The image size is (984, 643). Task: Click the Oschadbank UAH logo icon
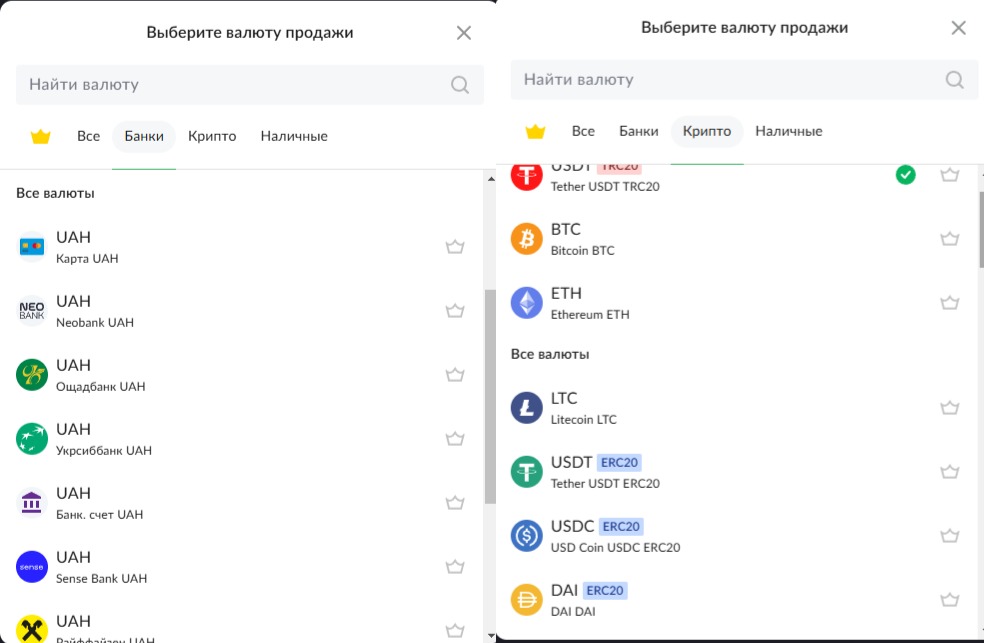coord(32,375)
